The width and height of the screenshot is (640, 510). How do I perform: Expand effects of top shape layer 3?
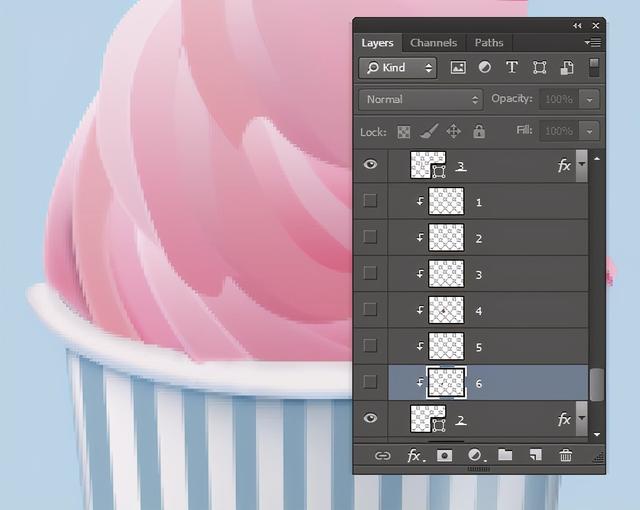pyautogui.click(x=582, y=164)
